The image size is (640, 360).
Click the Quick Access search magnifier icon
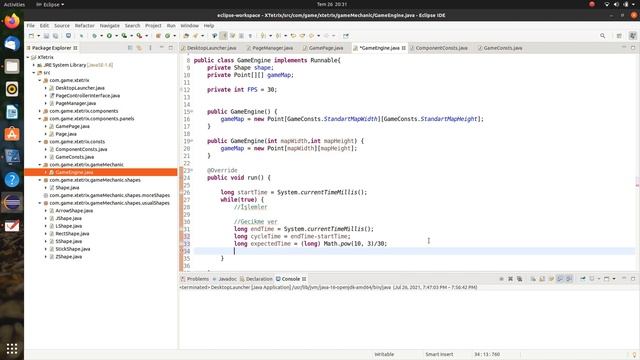click(x=602, y=36)
